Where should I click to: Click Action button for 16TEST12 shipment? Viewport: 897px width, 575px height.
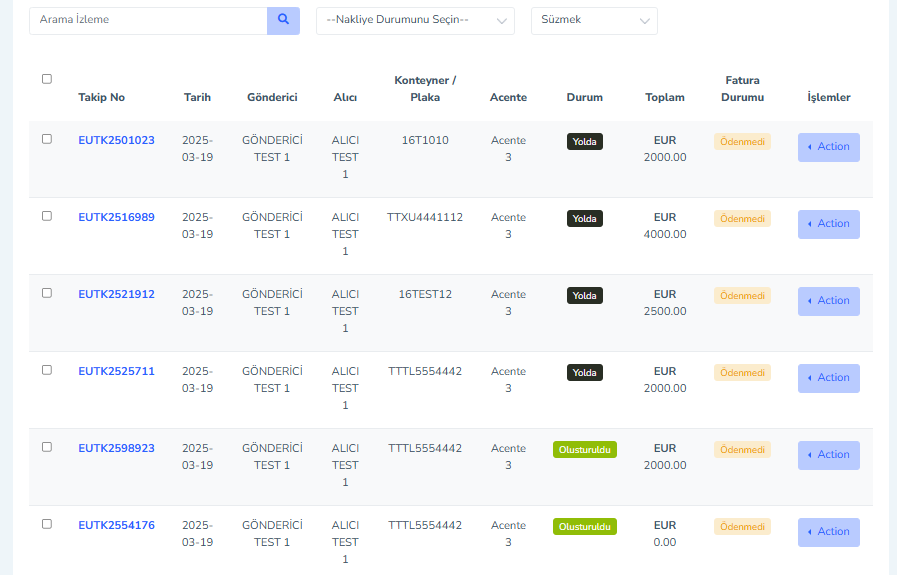(828, 301)
